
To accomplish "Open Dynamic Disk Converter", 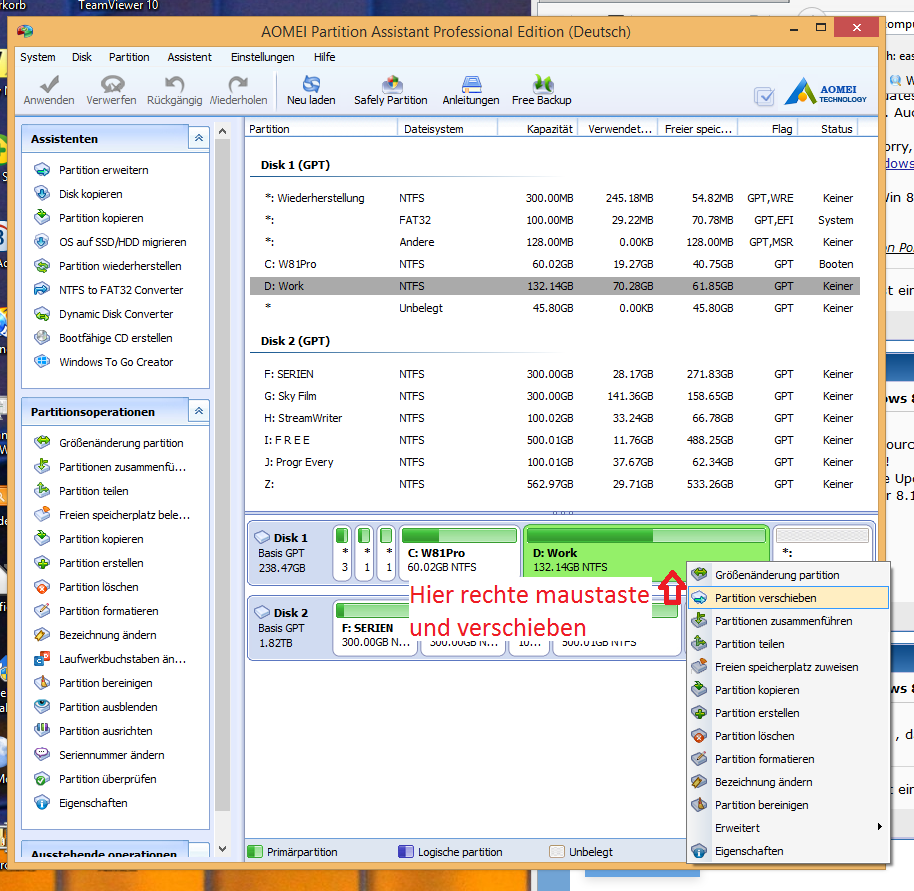I will (x=116, y=314).
